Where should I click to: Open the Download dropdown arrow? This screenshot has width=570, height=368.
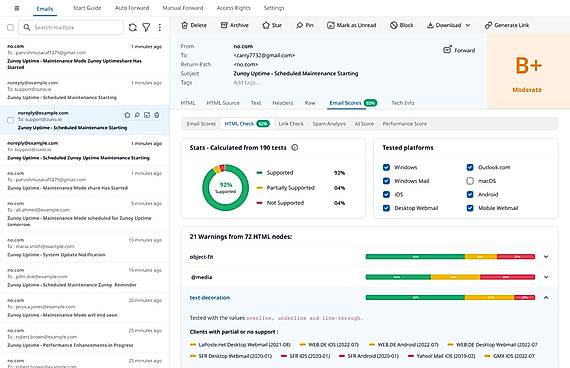coord(468,25)
